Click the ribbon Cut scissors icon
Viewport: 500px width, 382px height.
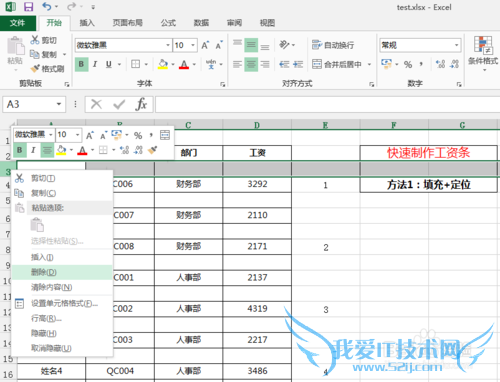[x=35, y=40]
